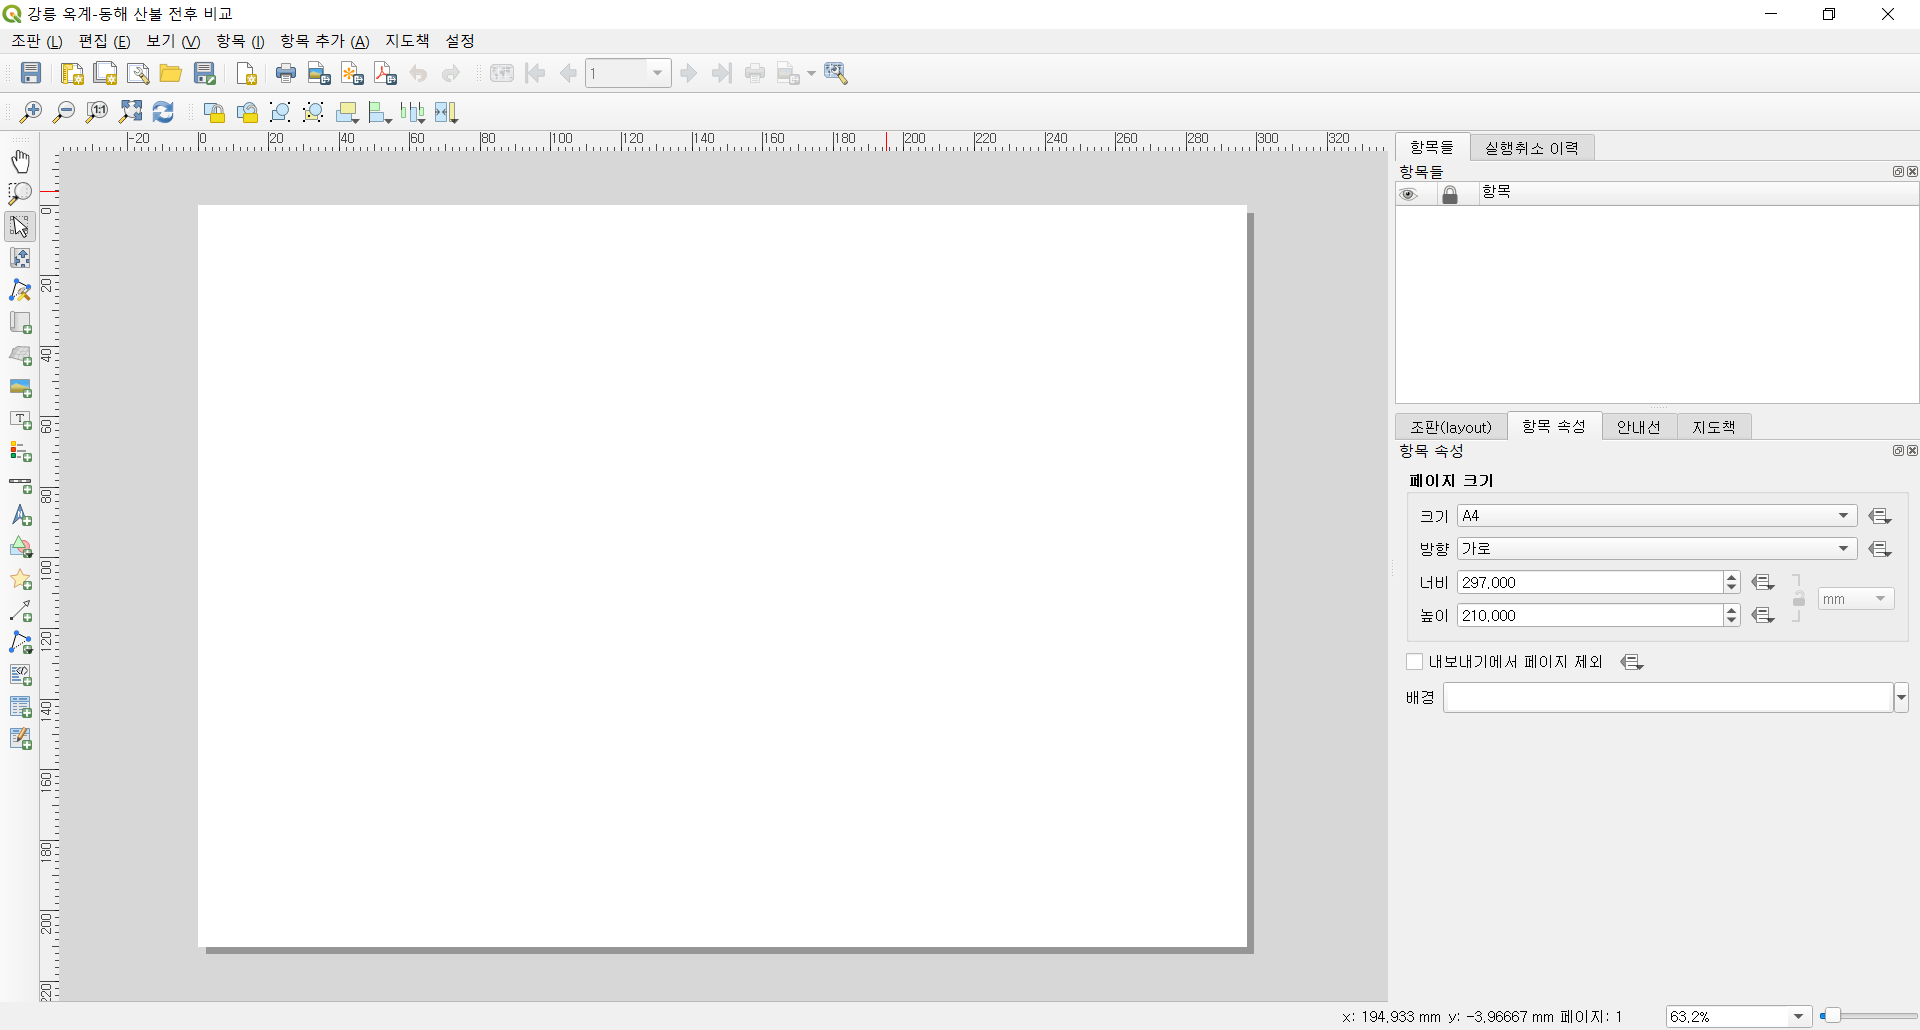Open the 크기 A4 page size dropdown
This screenshot has width=1920, height=1030.
(1657, 516)
